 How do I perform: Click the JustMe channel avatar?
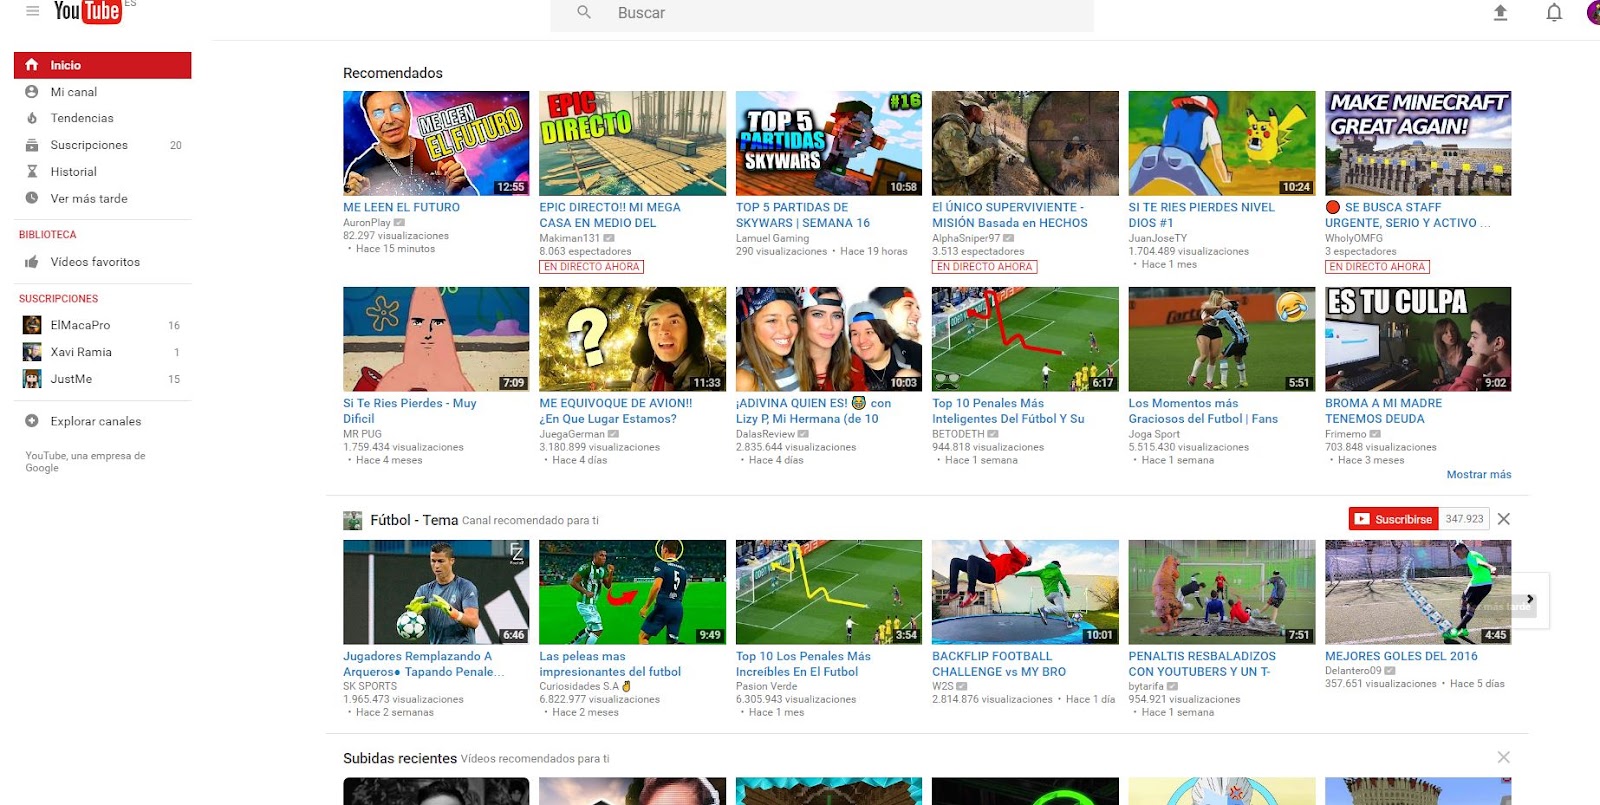32,379
